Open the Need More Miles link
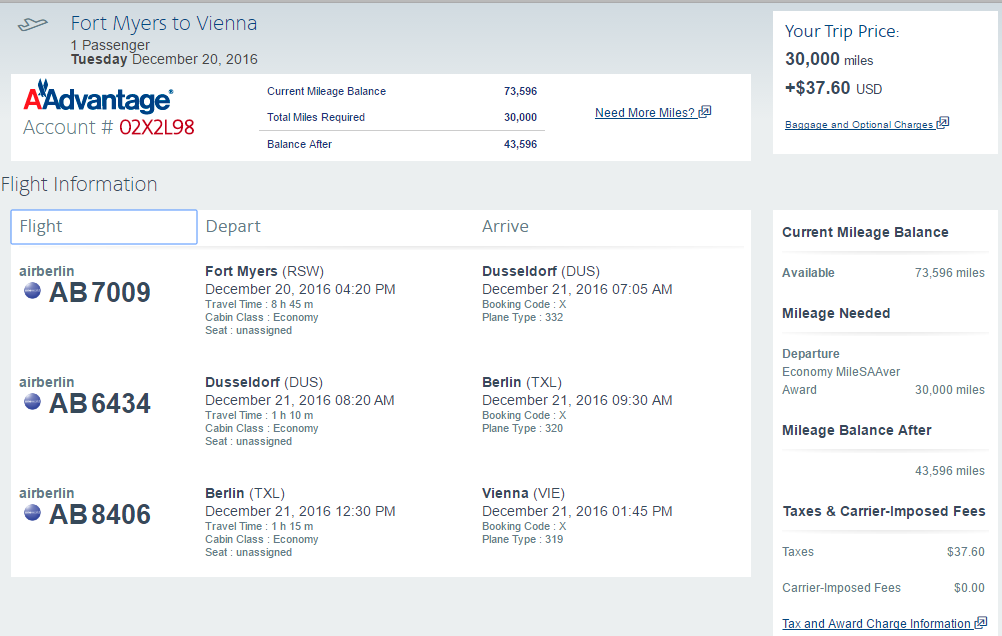 pos(645,113)
